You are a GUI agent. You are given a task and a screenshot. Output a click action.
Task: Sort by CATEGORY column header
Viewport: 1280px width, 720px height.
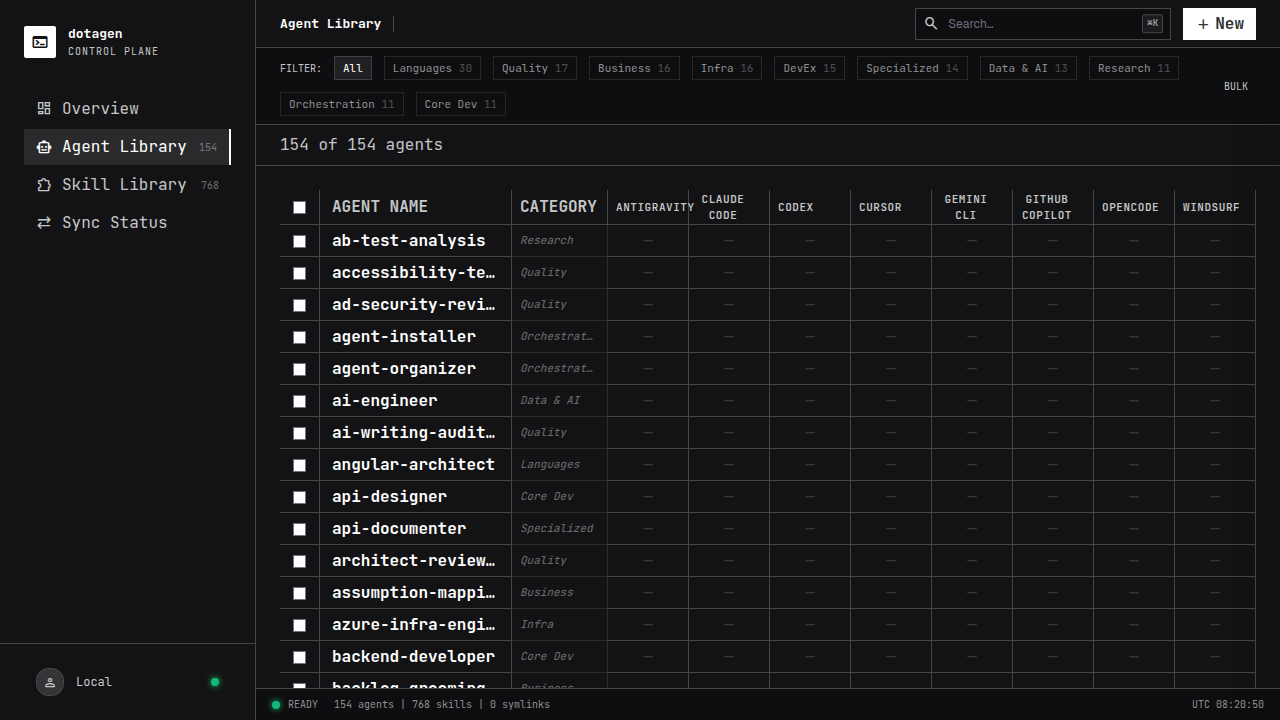(x=558, y=207)
